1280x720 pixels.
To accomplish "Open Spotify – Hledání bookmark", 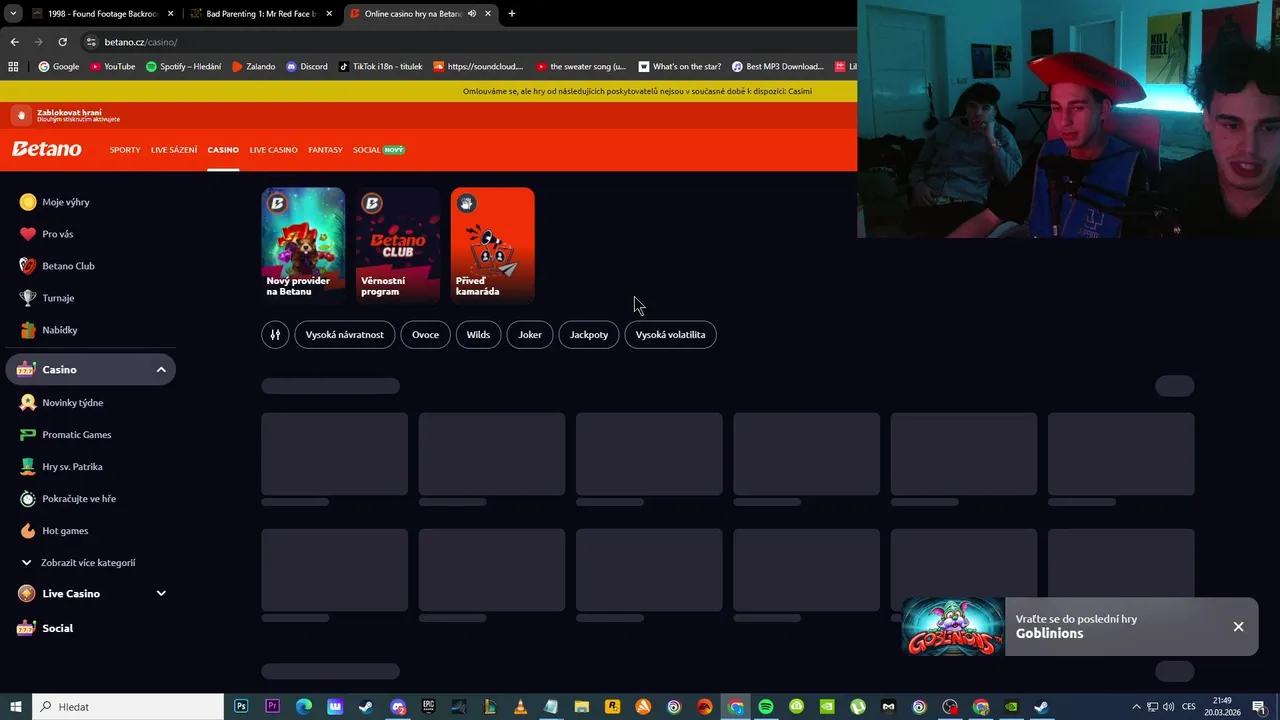I will pyautogui.click(x=183, y=67).
